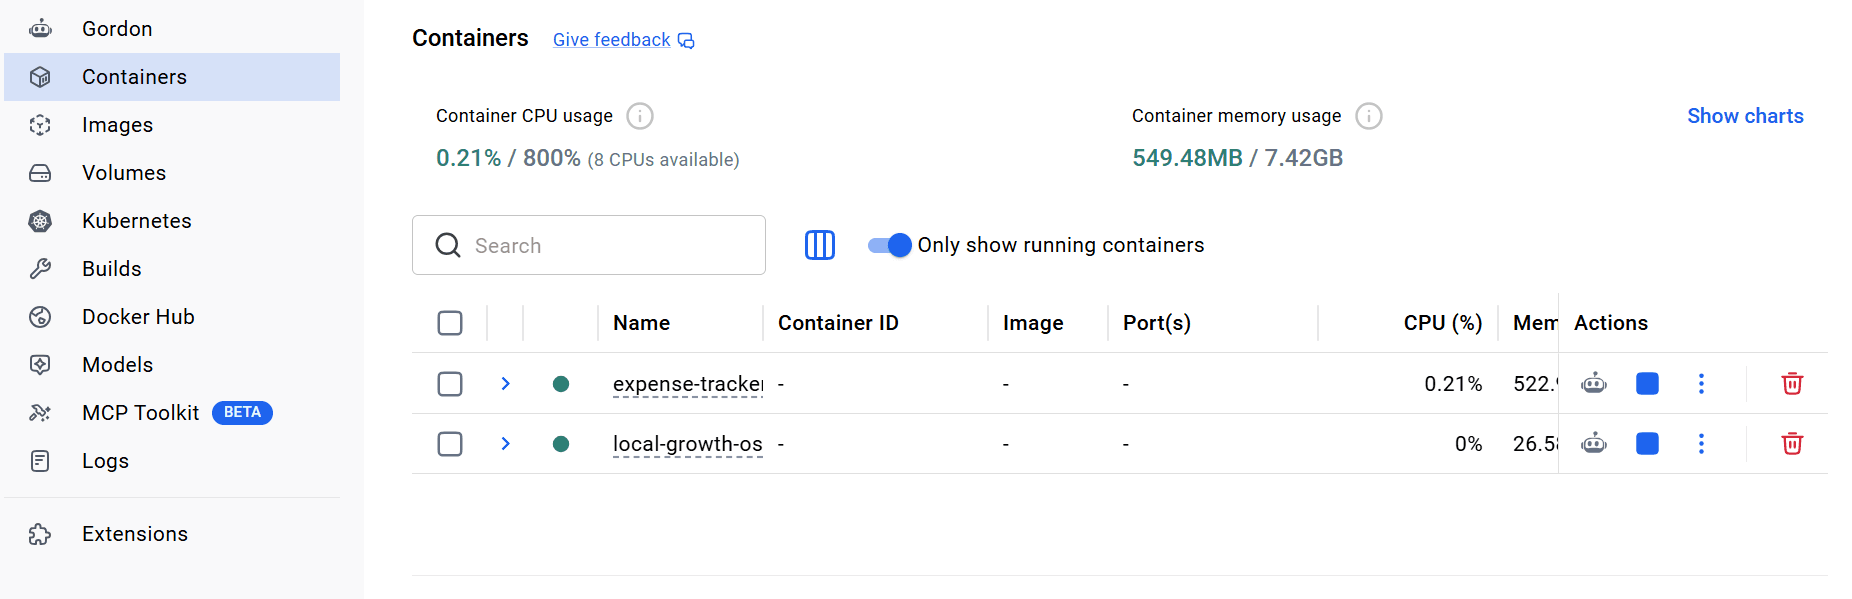Focus the container Search field
This screenshot has height=599, width=1852.
point(589,245)
